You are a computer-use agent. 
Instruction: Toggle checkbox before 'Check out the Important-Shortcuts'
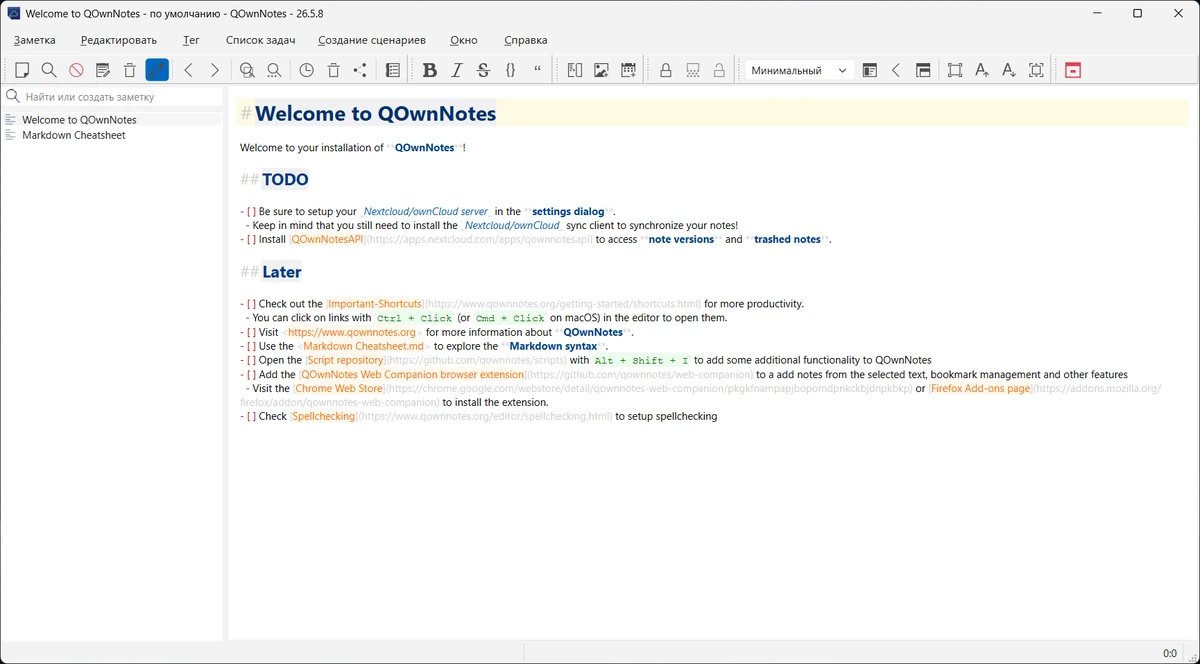pyautogui.click(x=251, y=304)
